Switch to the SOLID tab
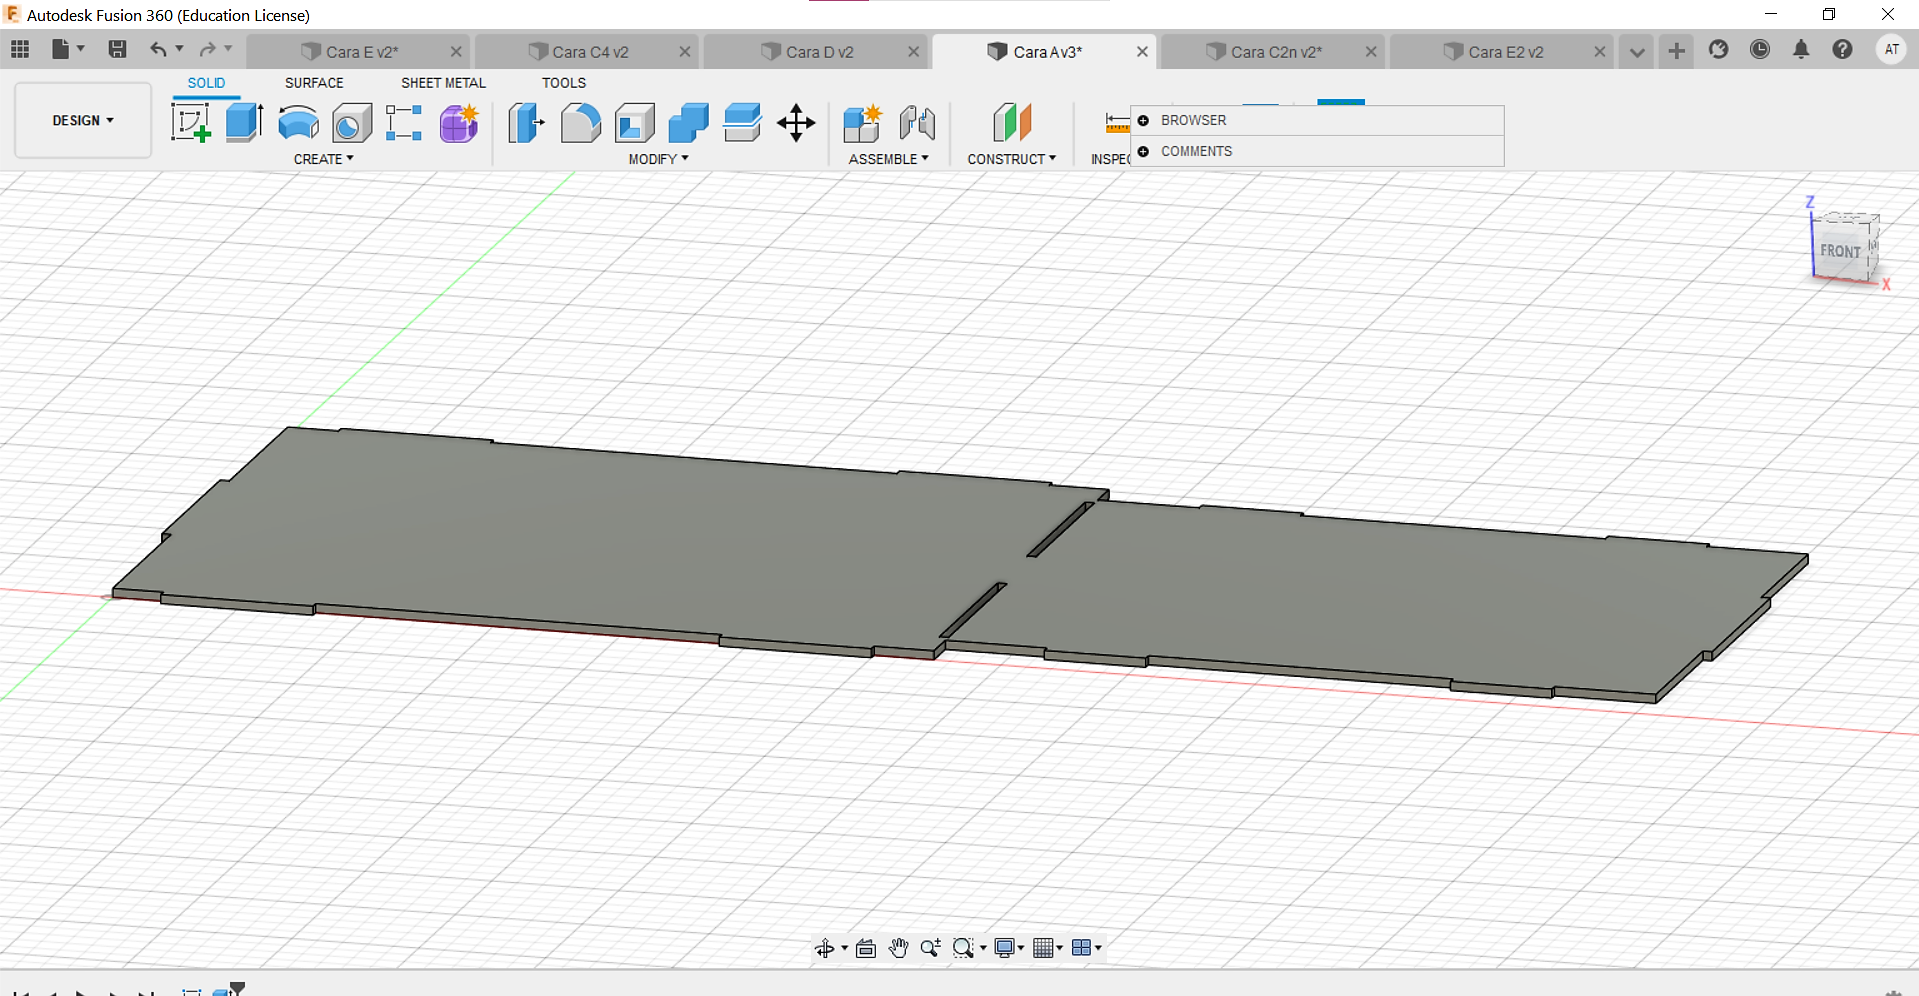Image resolution: width=1919 pixels, height=996 pixels. point(206,83)
